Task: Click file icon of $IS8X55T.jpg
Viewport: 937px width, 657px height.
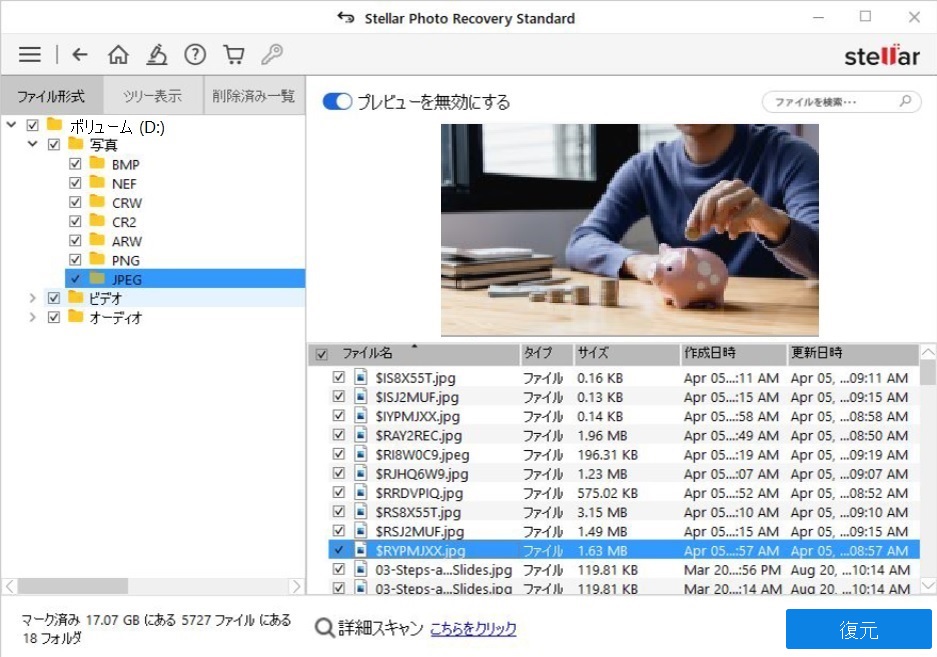Action: (360, 377)
